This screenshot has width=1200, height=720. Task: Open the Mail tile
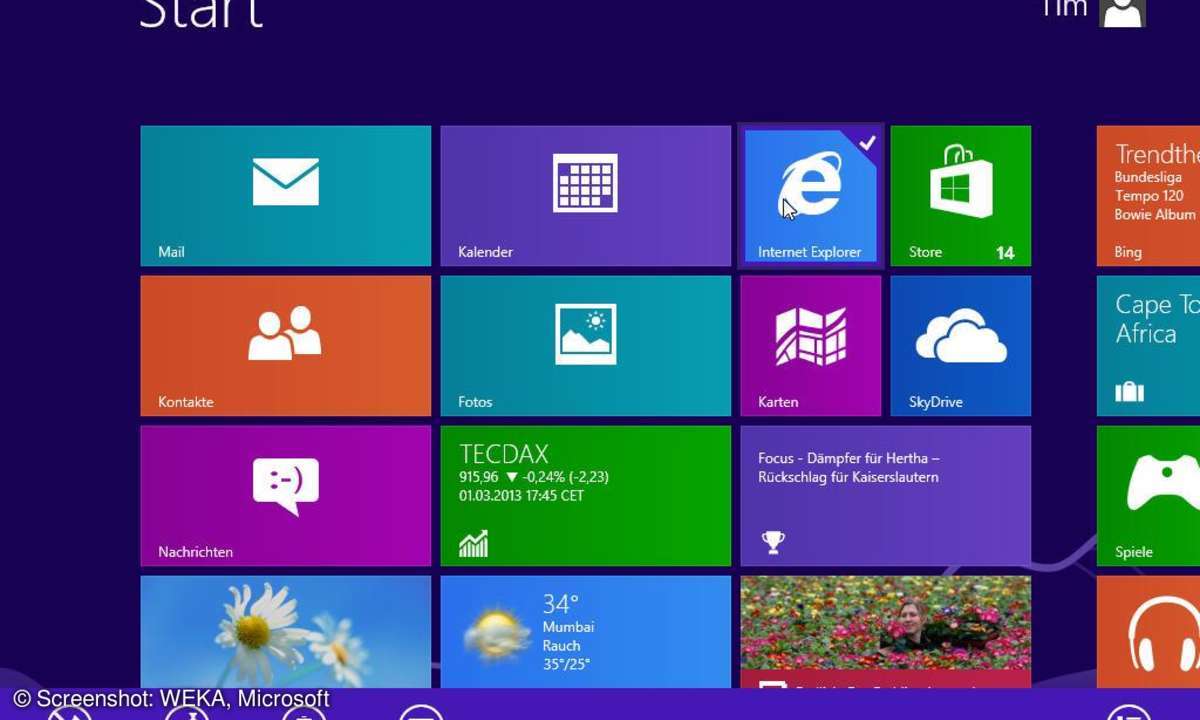(x=286, y=196)
